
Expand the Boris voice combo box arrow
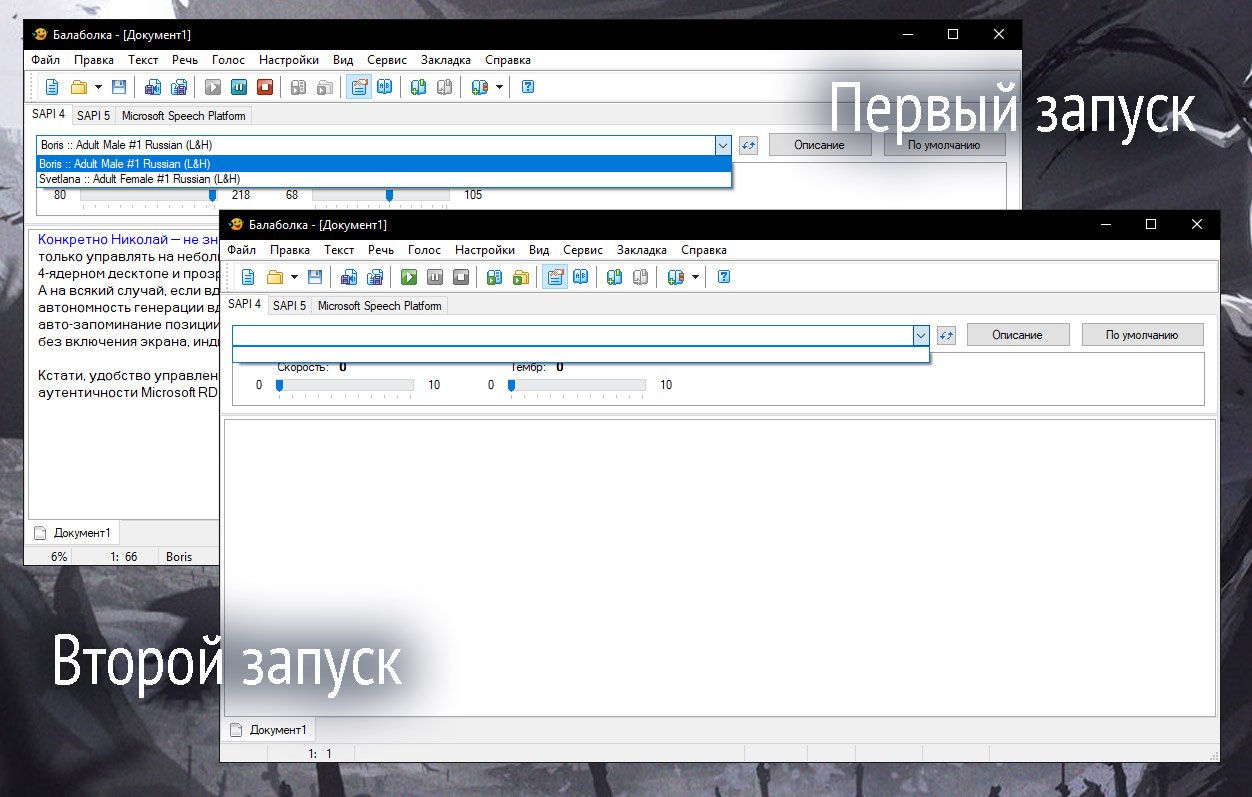coord(723,145)
